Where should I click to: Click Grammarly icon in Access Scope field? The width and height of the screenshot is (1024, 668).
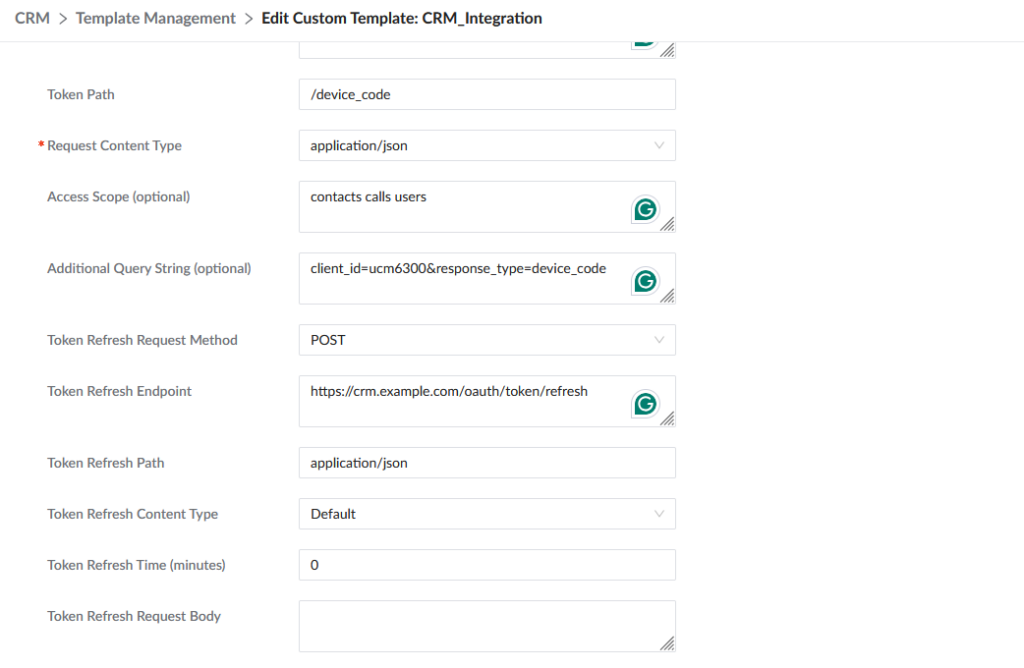click(x=645, y=210)
